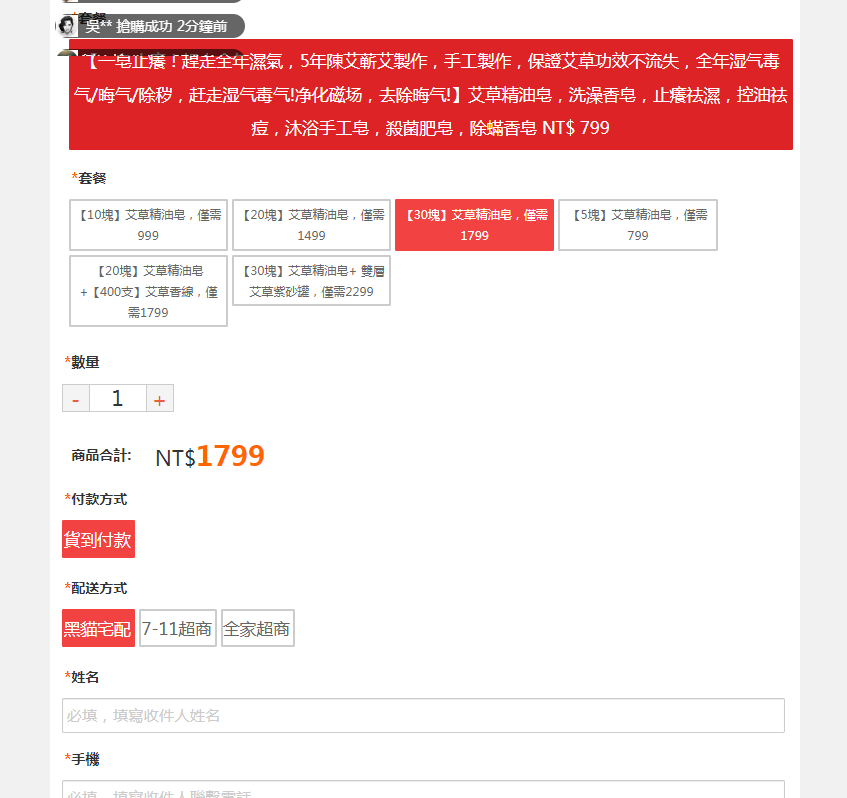Choose the 20塊 soap plus 400支艾草香線 bundle

(148, 291)
